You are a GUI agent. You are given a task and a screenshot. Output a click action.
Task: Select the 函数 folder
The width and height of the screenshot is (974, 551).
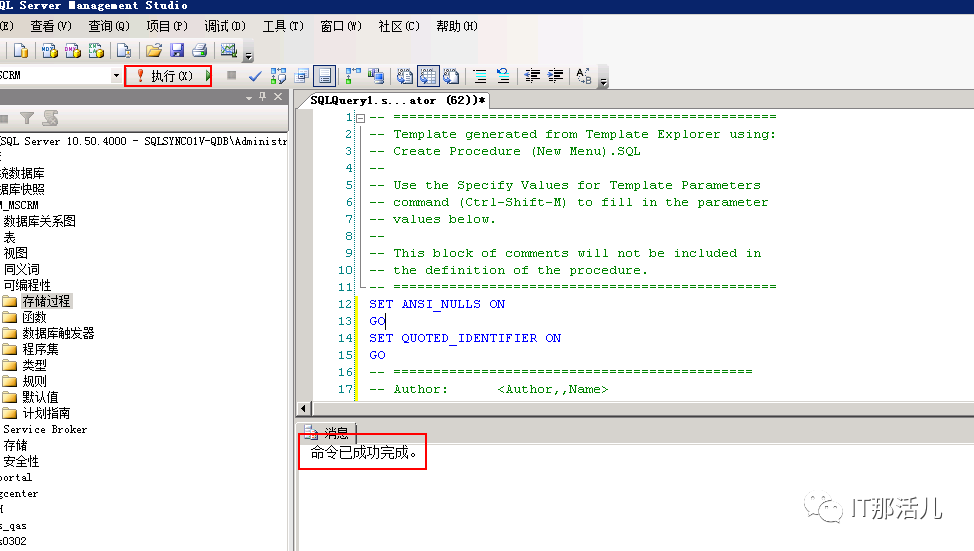coord(34,317)
